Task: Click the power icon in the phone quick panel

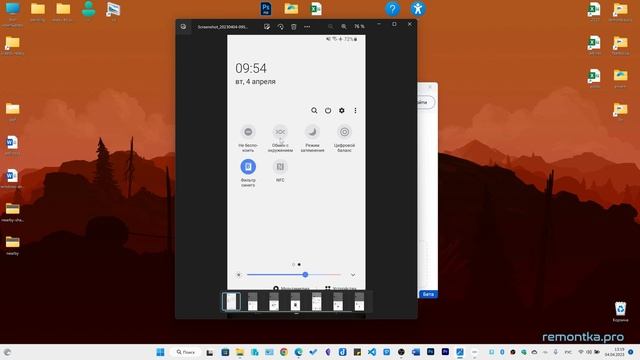Action: [x=328, y=110]
